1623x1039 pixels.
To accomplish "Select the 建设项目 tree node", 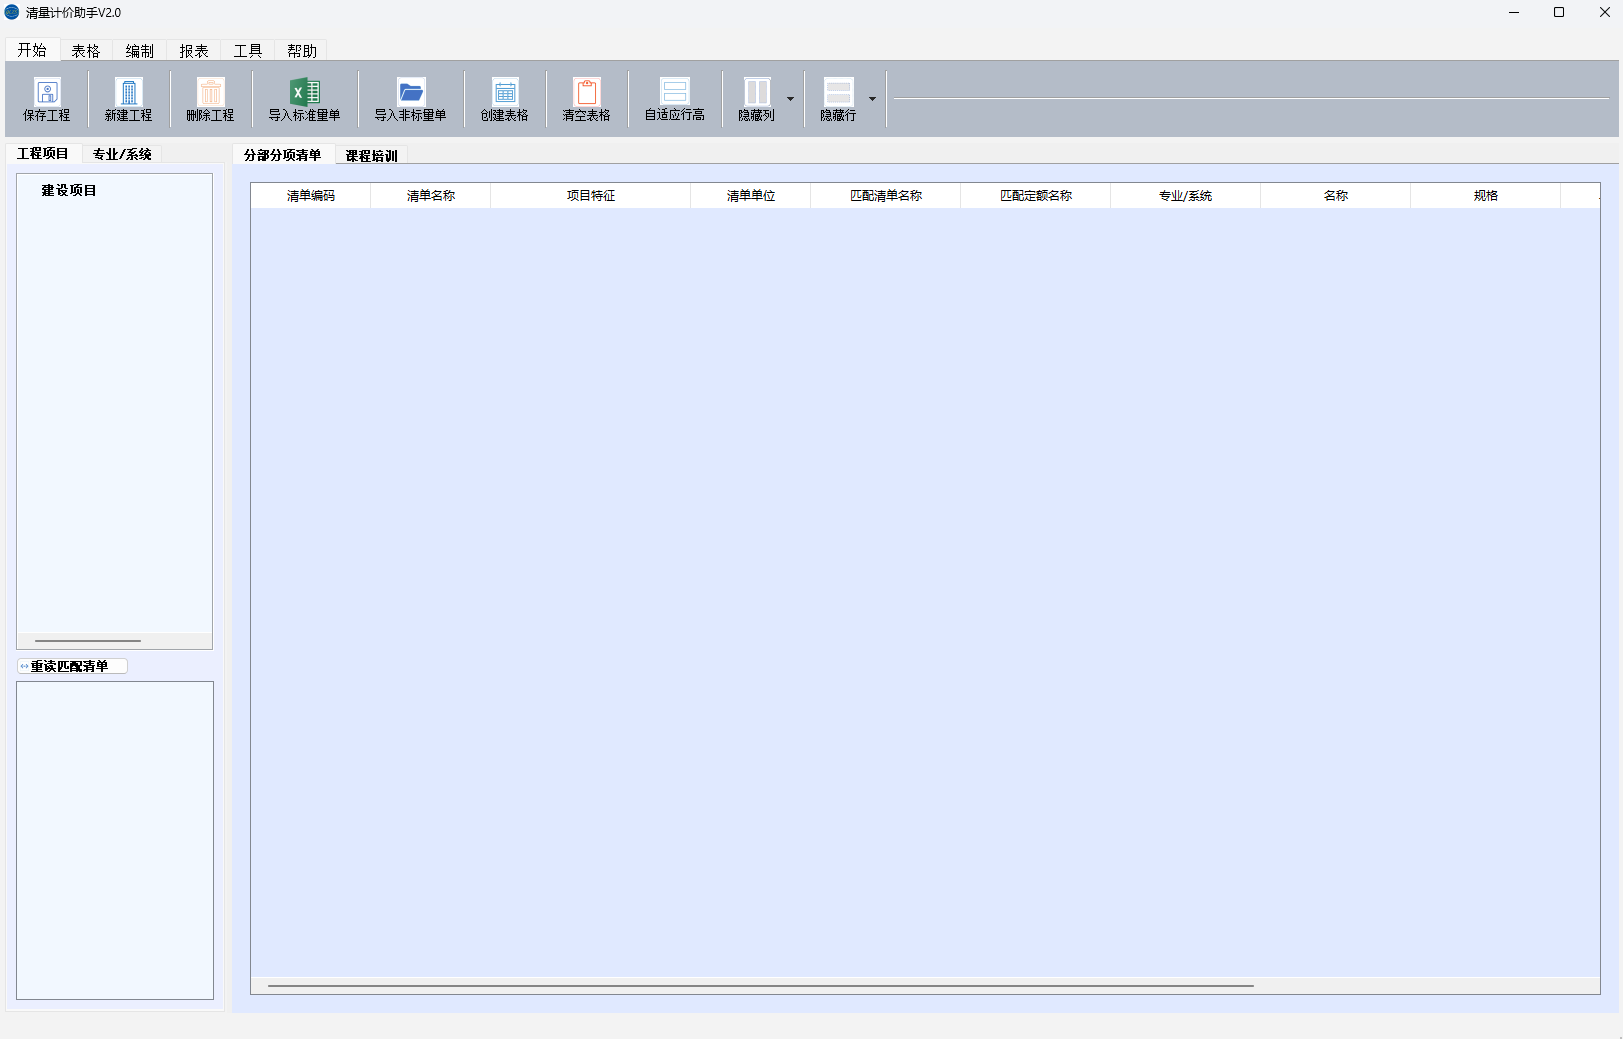I will point(69,190).
